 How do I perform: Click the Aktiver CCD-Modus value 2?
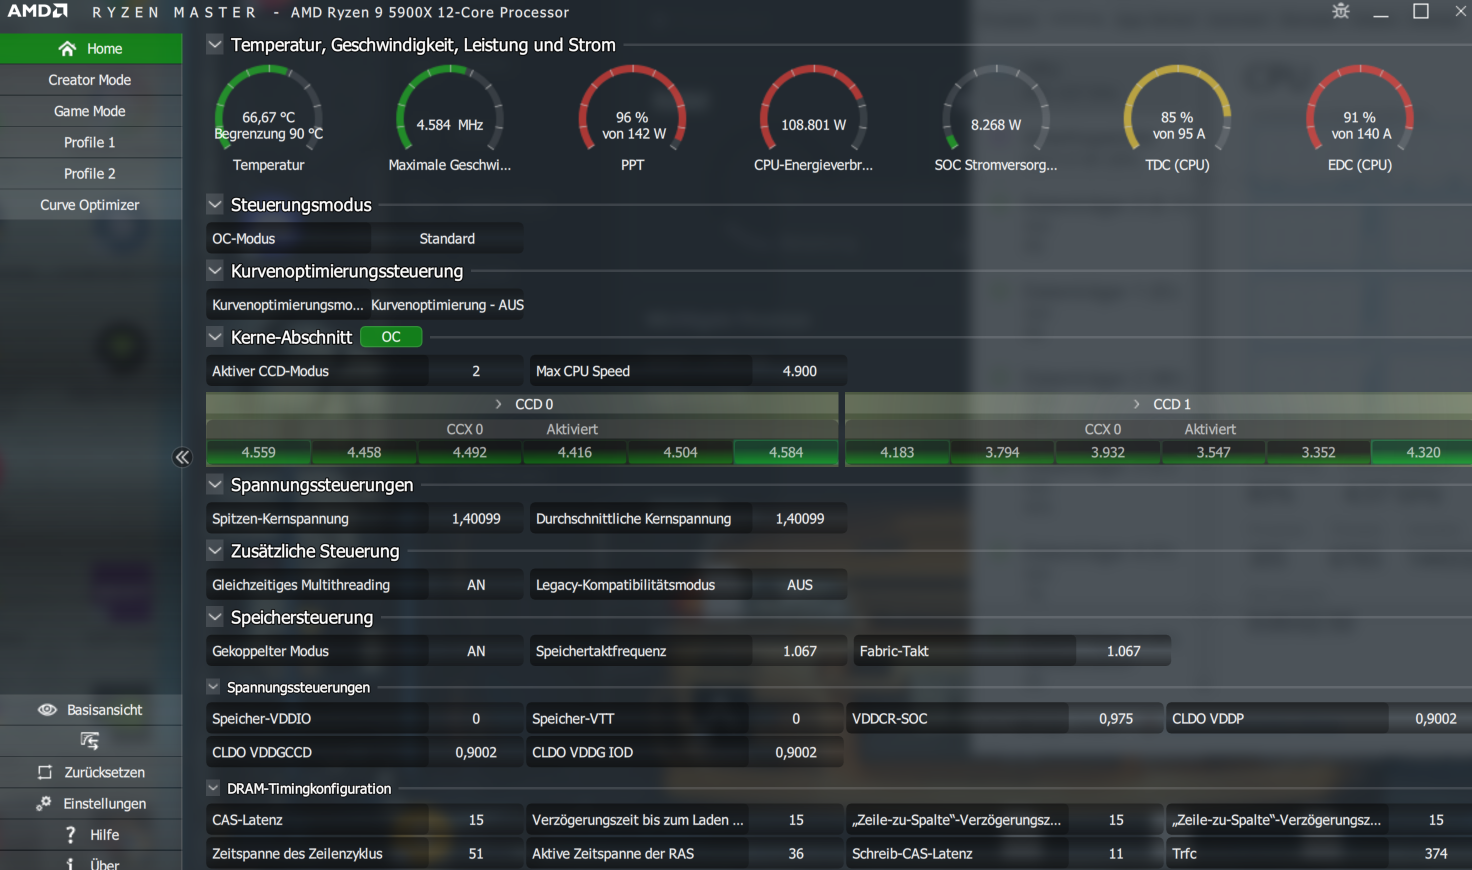[x=476, y=371]
